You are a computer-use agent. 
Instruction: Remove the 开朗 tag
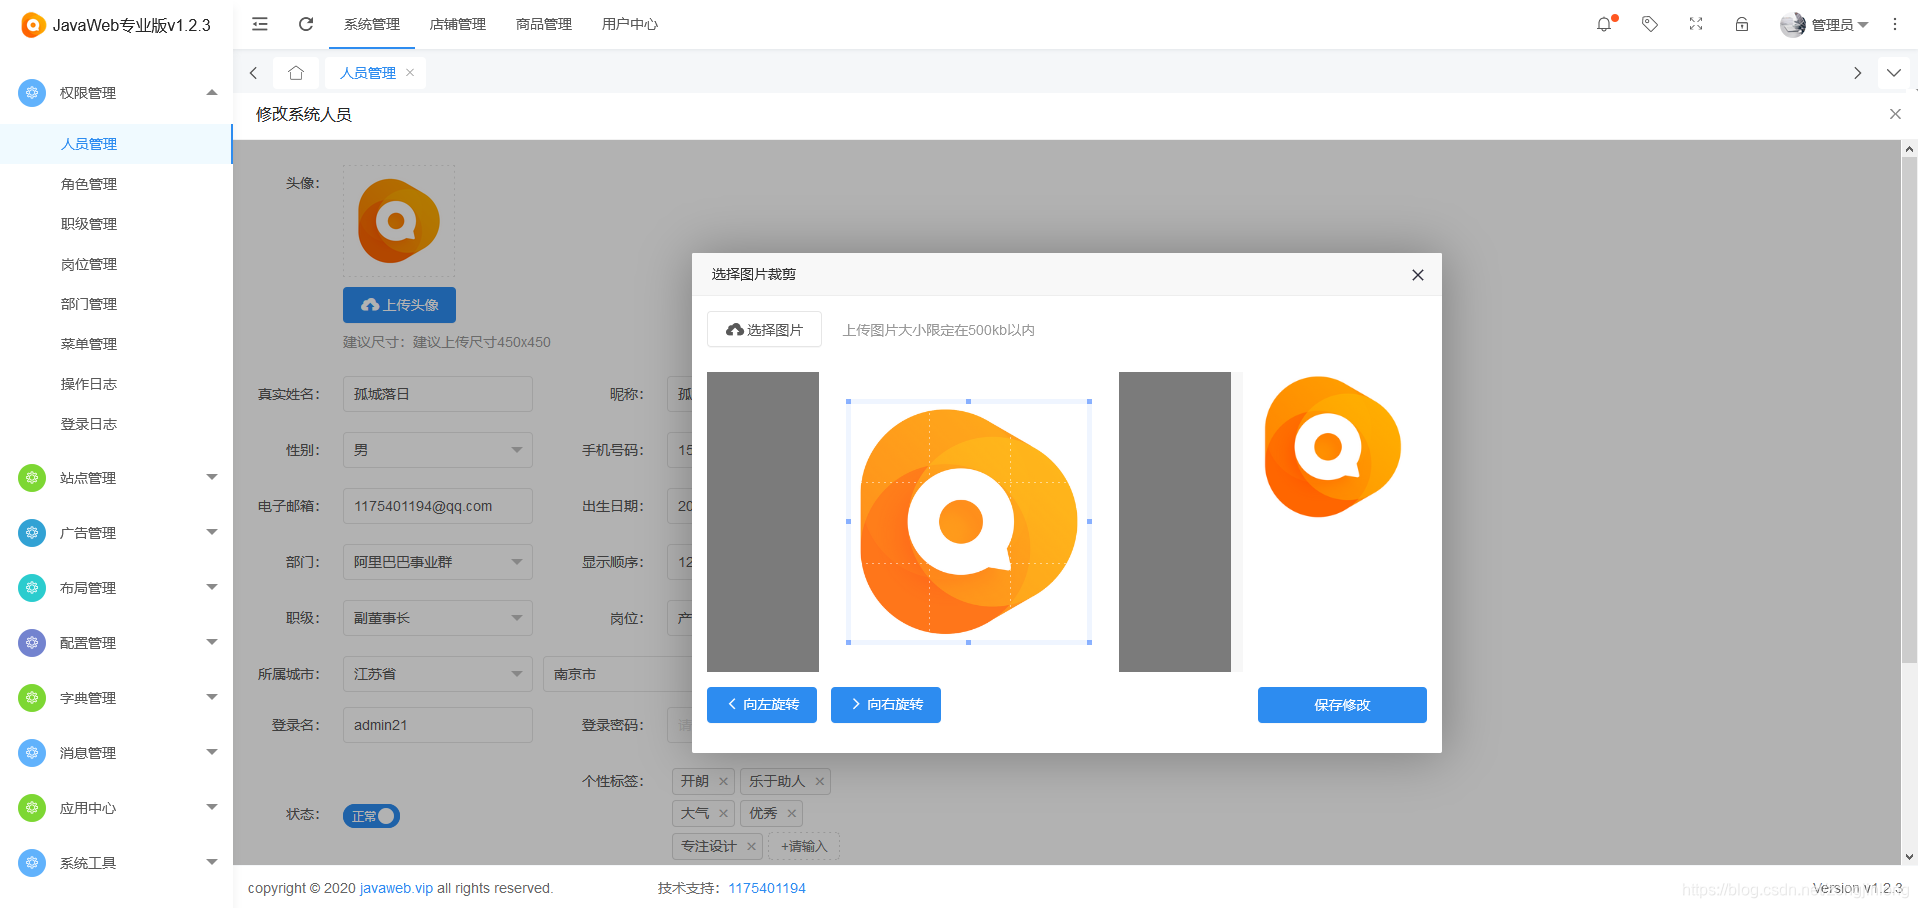pyautogui.click(x=723, y=781)
